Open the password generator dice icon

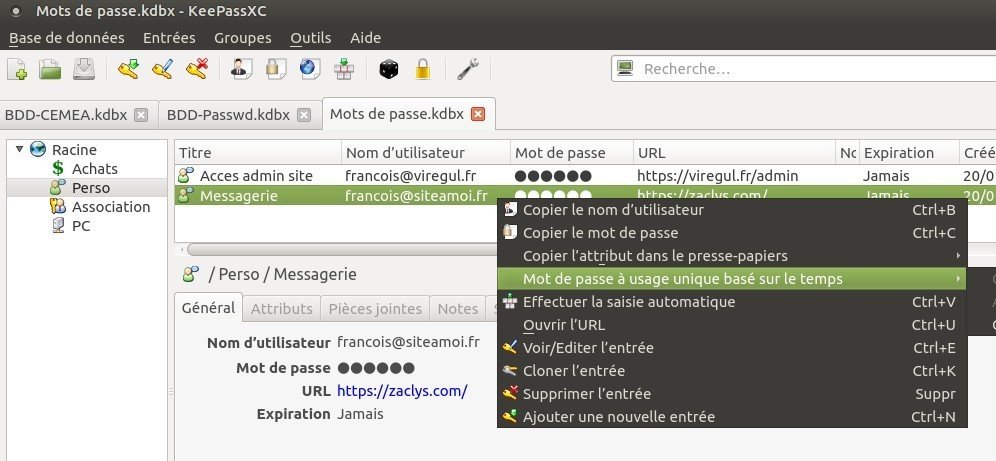click(389, 69)
